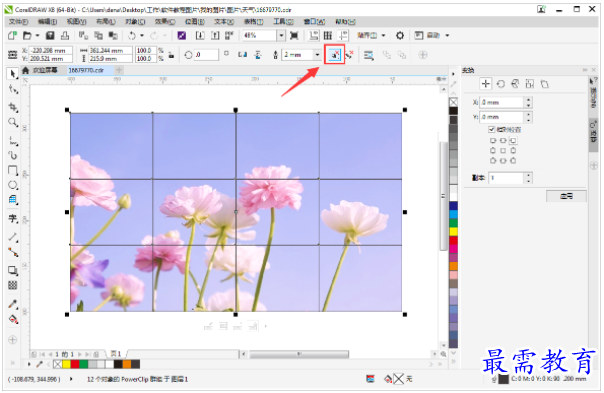
Task: Click the Export icon in standard toolbar
Action: 215,35
